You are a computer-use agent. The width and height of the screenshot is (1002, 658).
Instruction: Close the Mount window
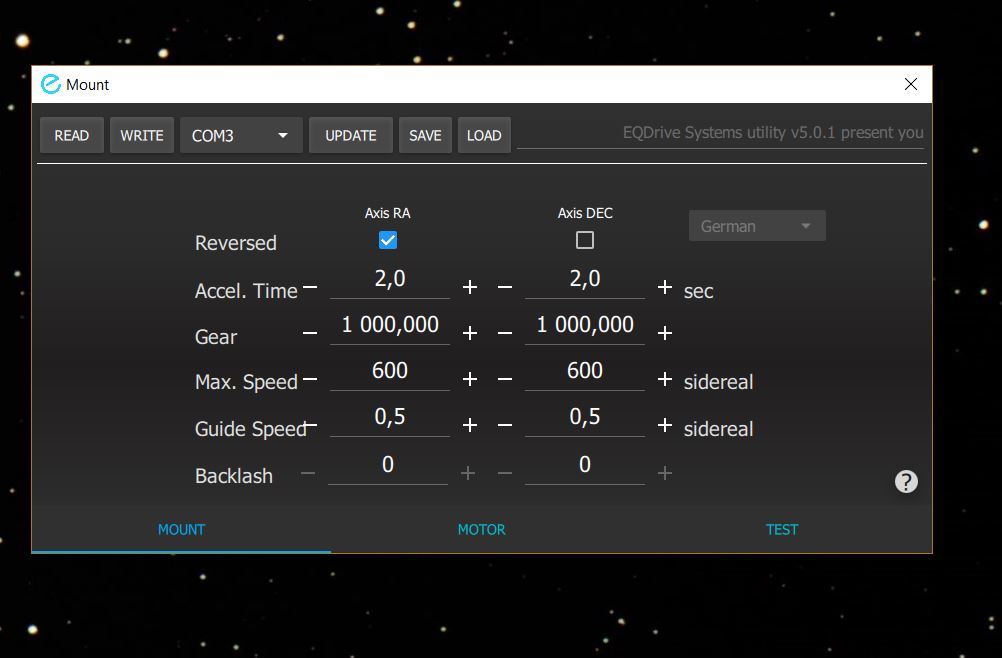910,85
